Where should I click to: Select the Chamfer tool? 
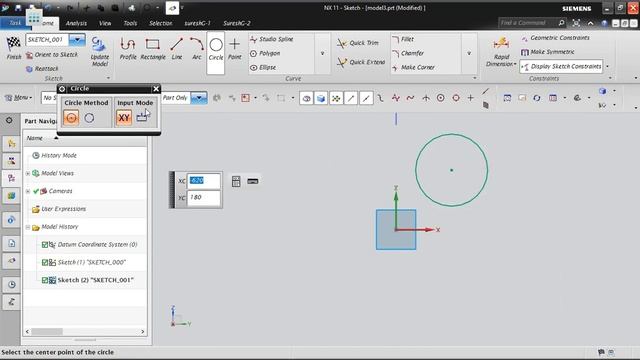click(x=408, y=53)
